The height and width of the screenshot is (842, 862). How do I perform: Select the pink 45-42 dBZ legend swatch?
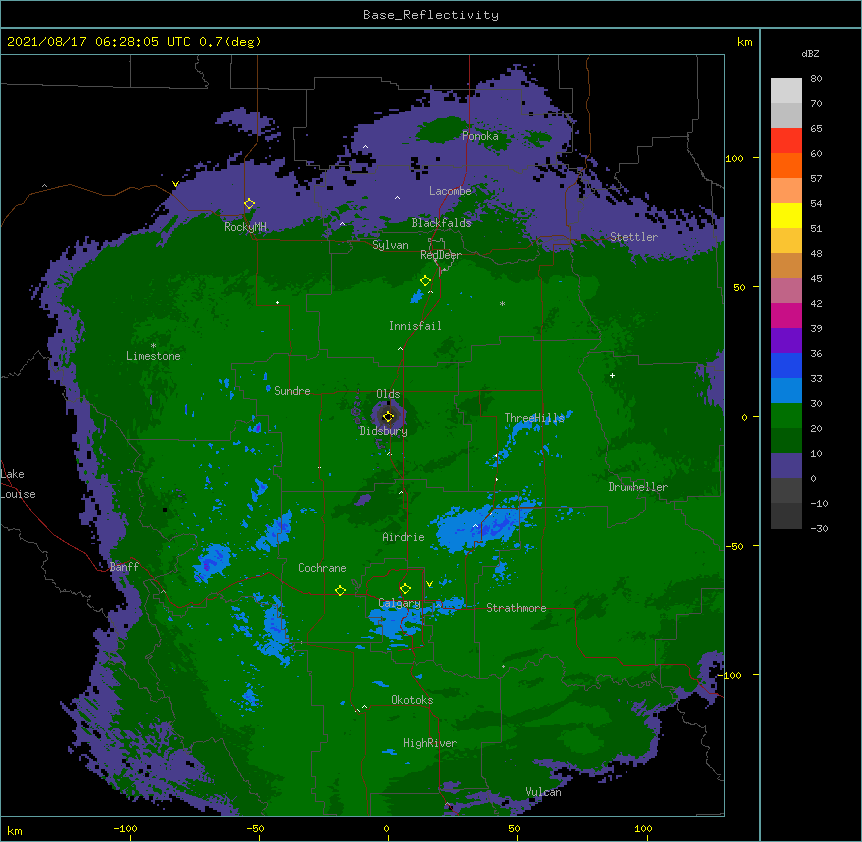click(x=786, y=291)
